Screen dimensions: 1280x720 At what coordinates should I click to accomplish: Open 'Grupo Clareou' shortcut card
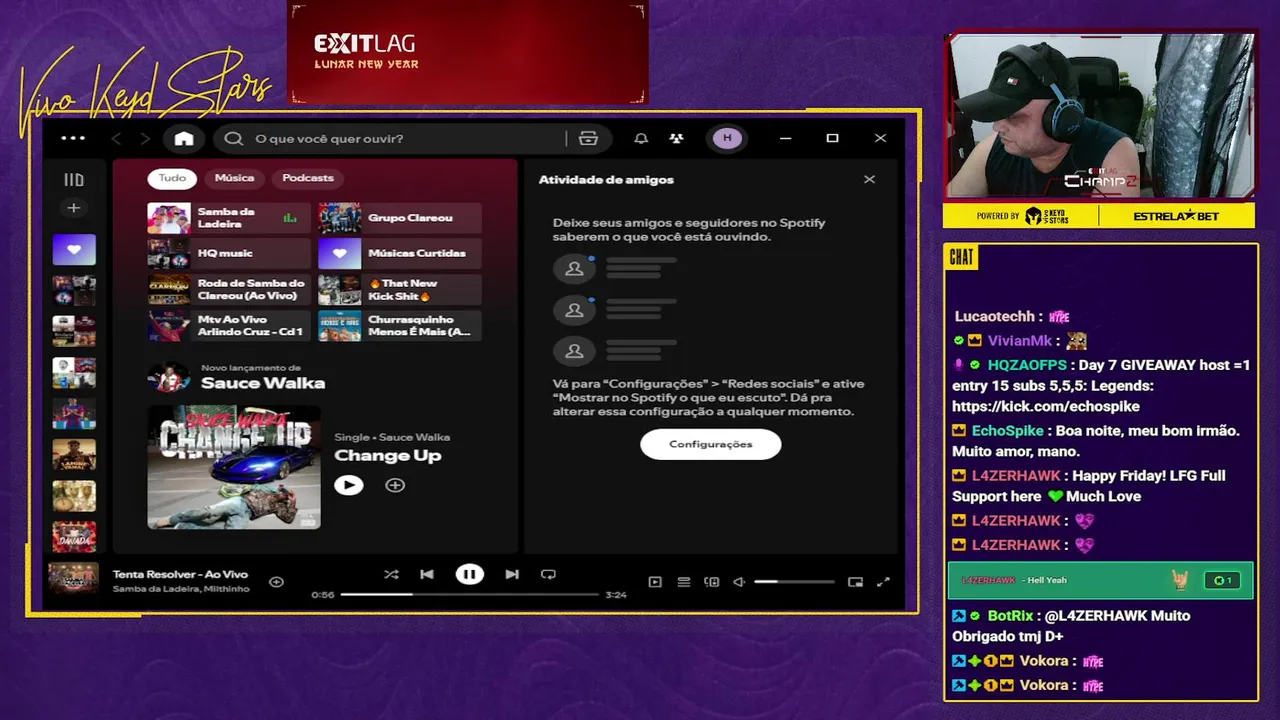pos(400,218)
